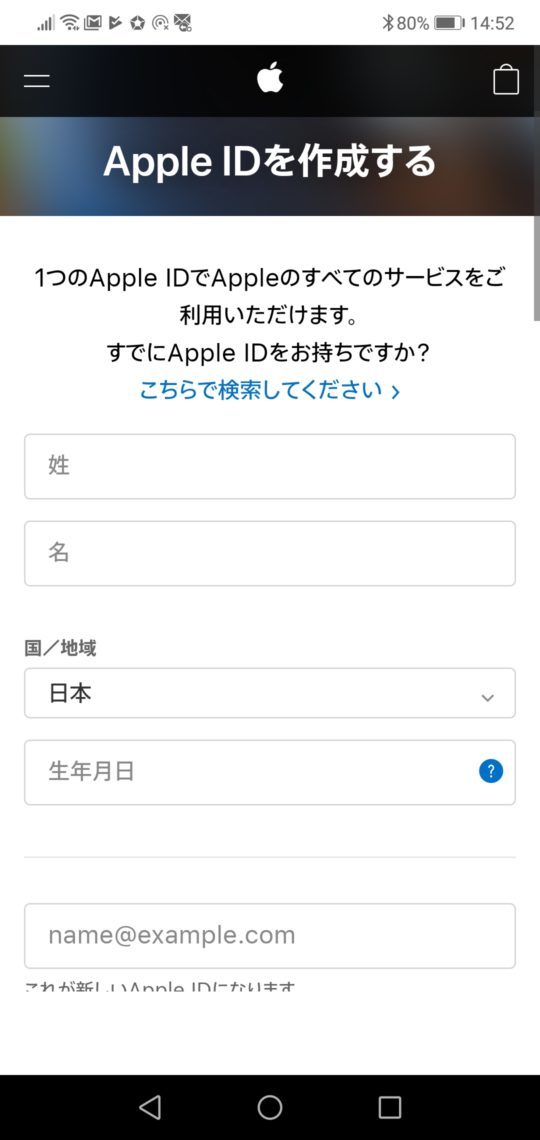Open the hamburger menu in the Apple header
The image size is (540, 1140).
coord(36,80)
